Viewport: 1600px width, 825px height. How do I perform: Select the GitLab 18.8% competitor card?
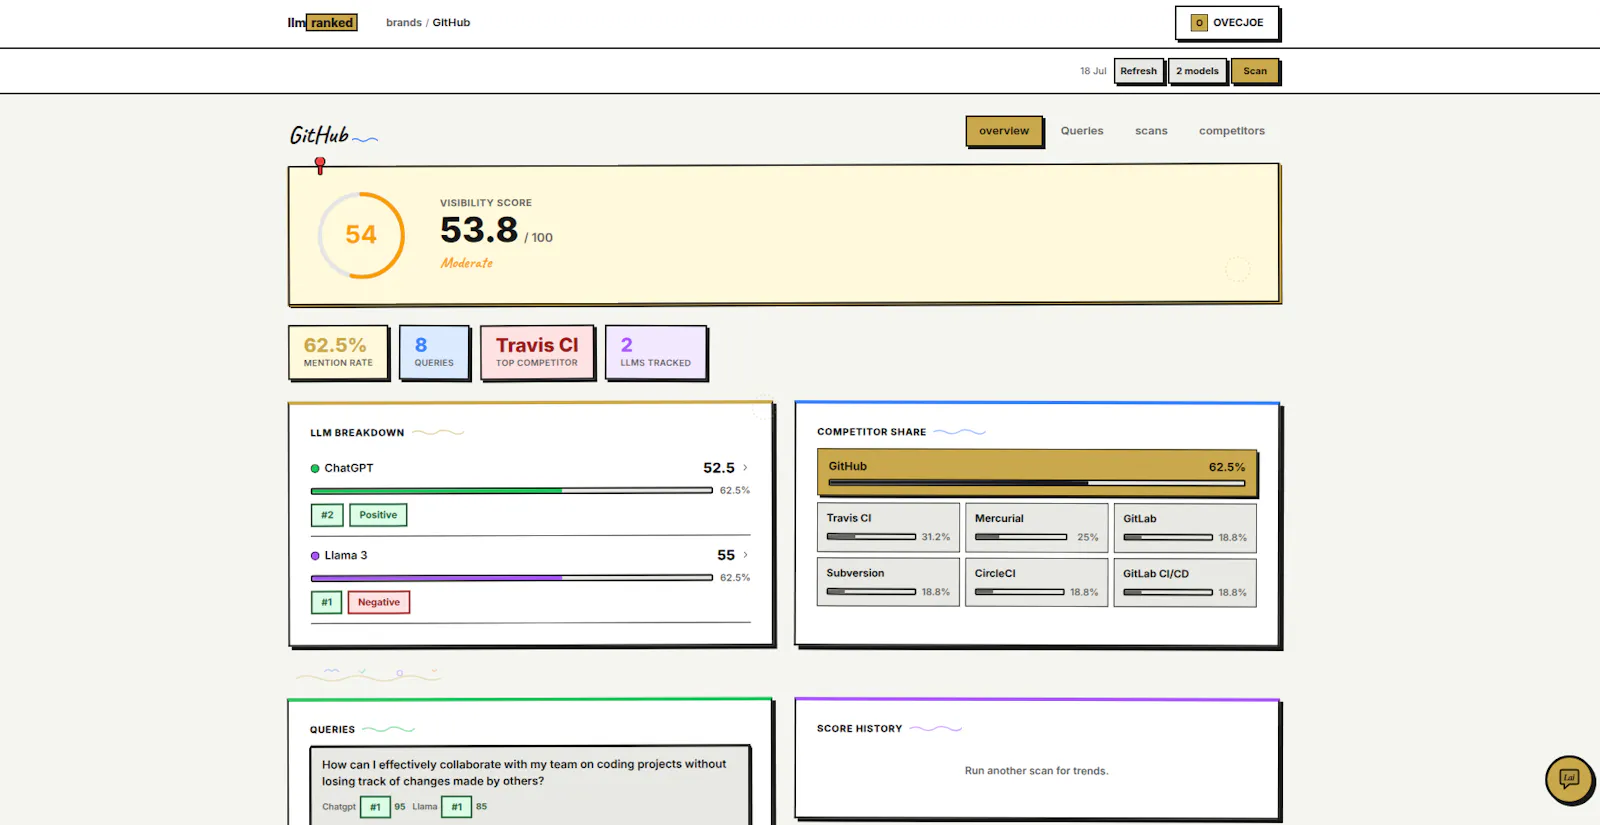pyautogui.click(x=1185, y=527)
